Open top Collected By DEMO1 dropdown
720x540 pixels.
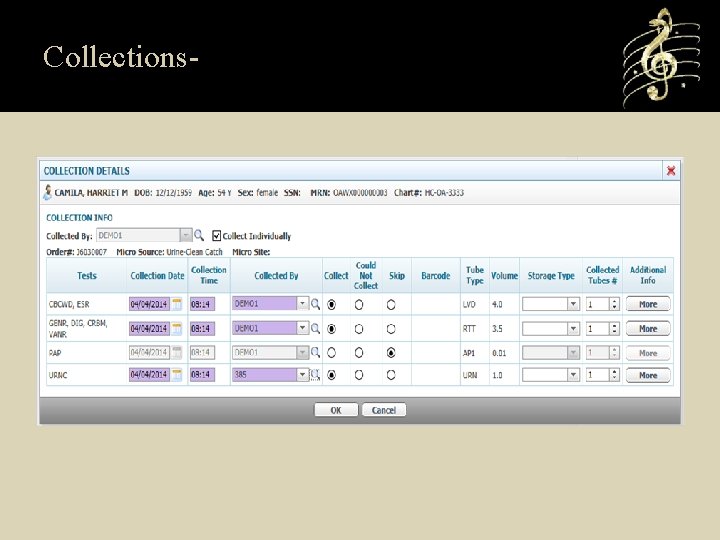[x=186, y=235]
